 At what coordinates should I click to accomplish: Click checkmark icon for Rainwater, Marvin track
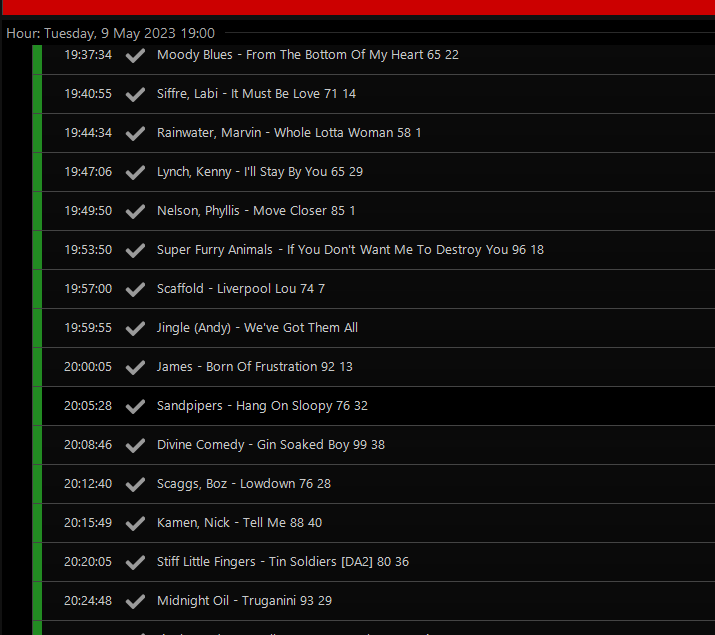[x=135, y=134]
